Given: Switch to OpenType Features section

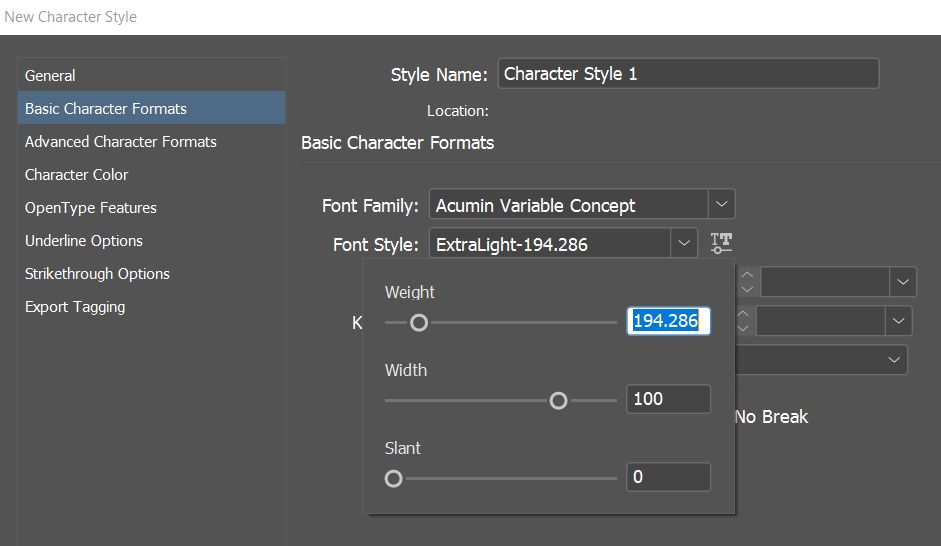Looking at the screenshot, I should [x=90, y=208].
